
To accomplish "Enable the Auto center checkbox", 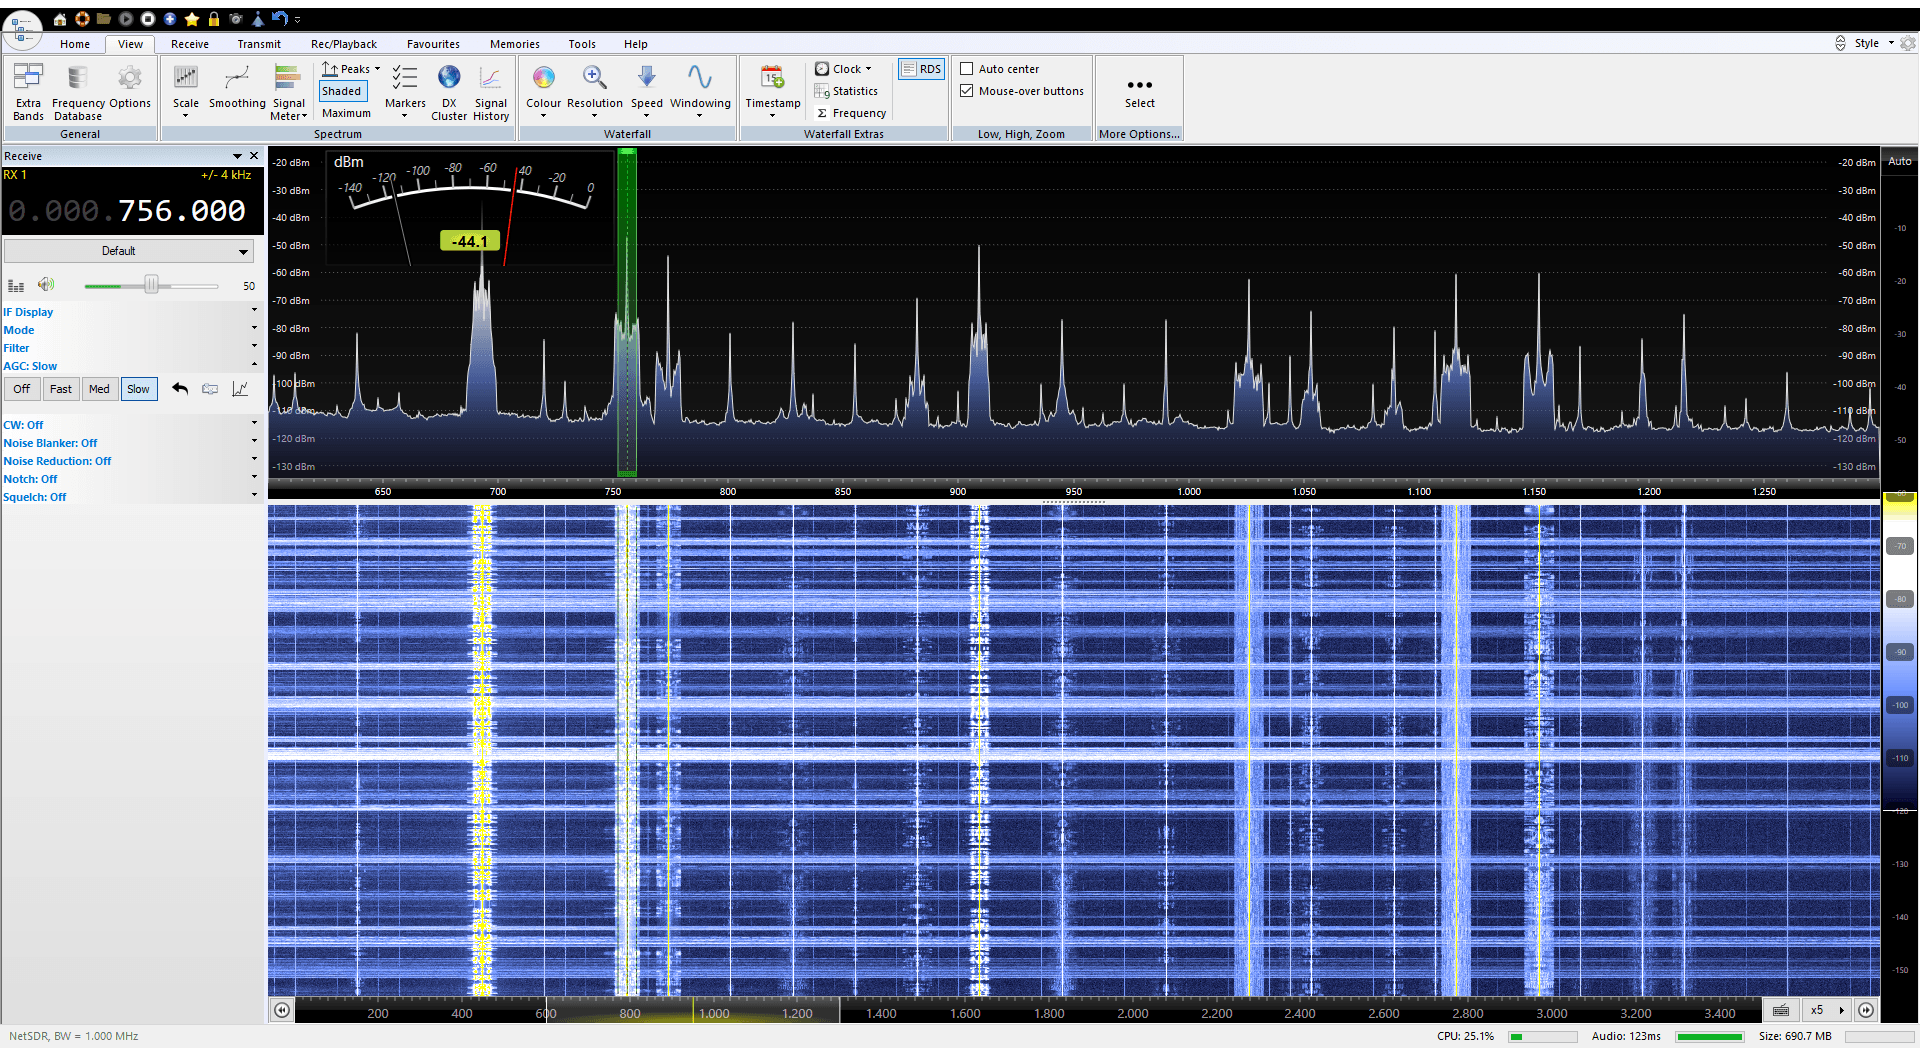I will pyautogui.click(x=967, y=69).
